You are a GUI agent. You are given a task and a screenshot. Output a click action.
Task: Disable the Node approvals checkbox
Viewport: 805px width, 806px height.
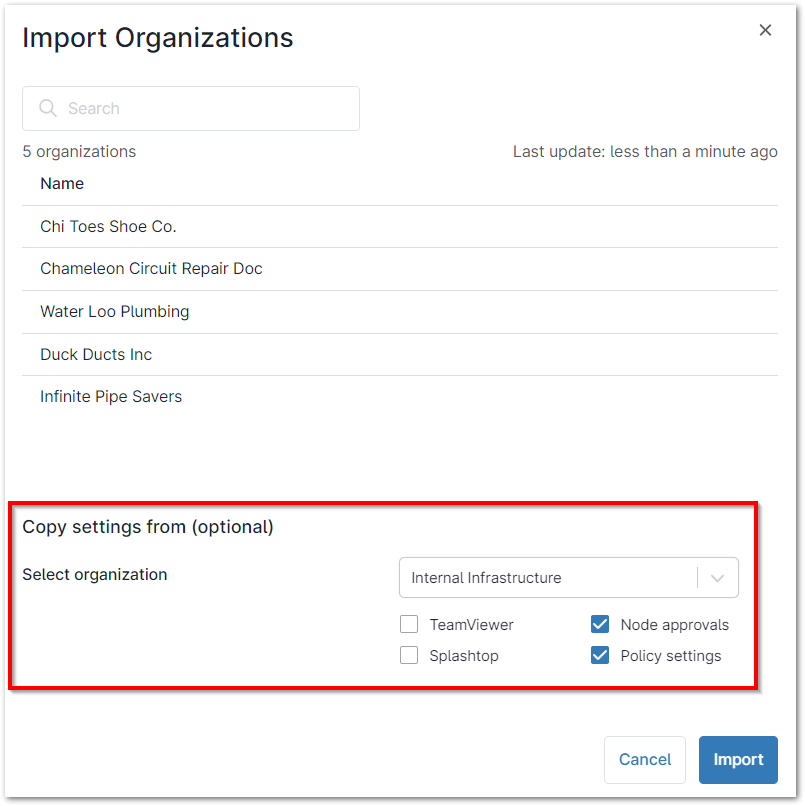click(600, 624)
